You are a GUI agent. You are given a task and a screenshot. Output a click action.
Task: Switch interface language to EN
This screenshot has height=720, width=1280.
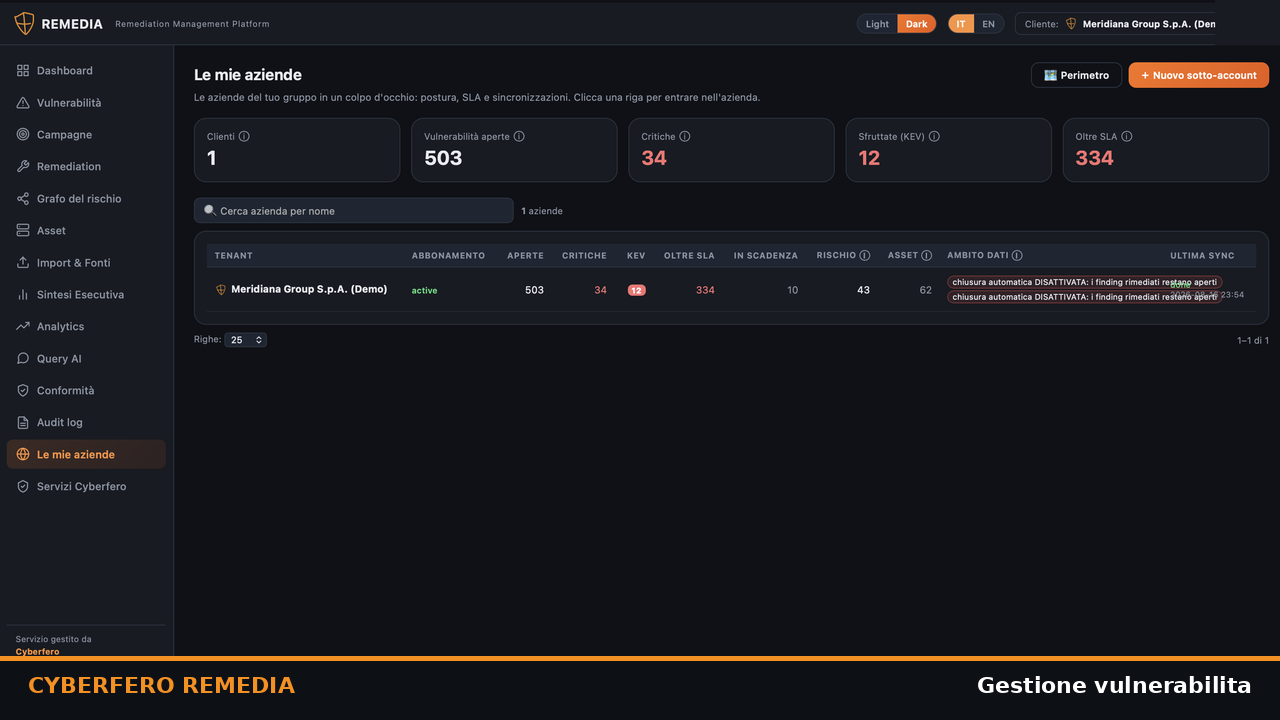989,24
